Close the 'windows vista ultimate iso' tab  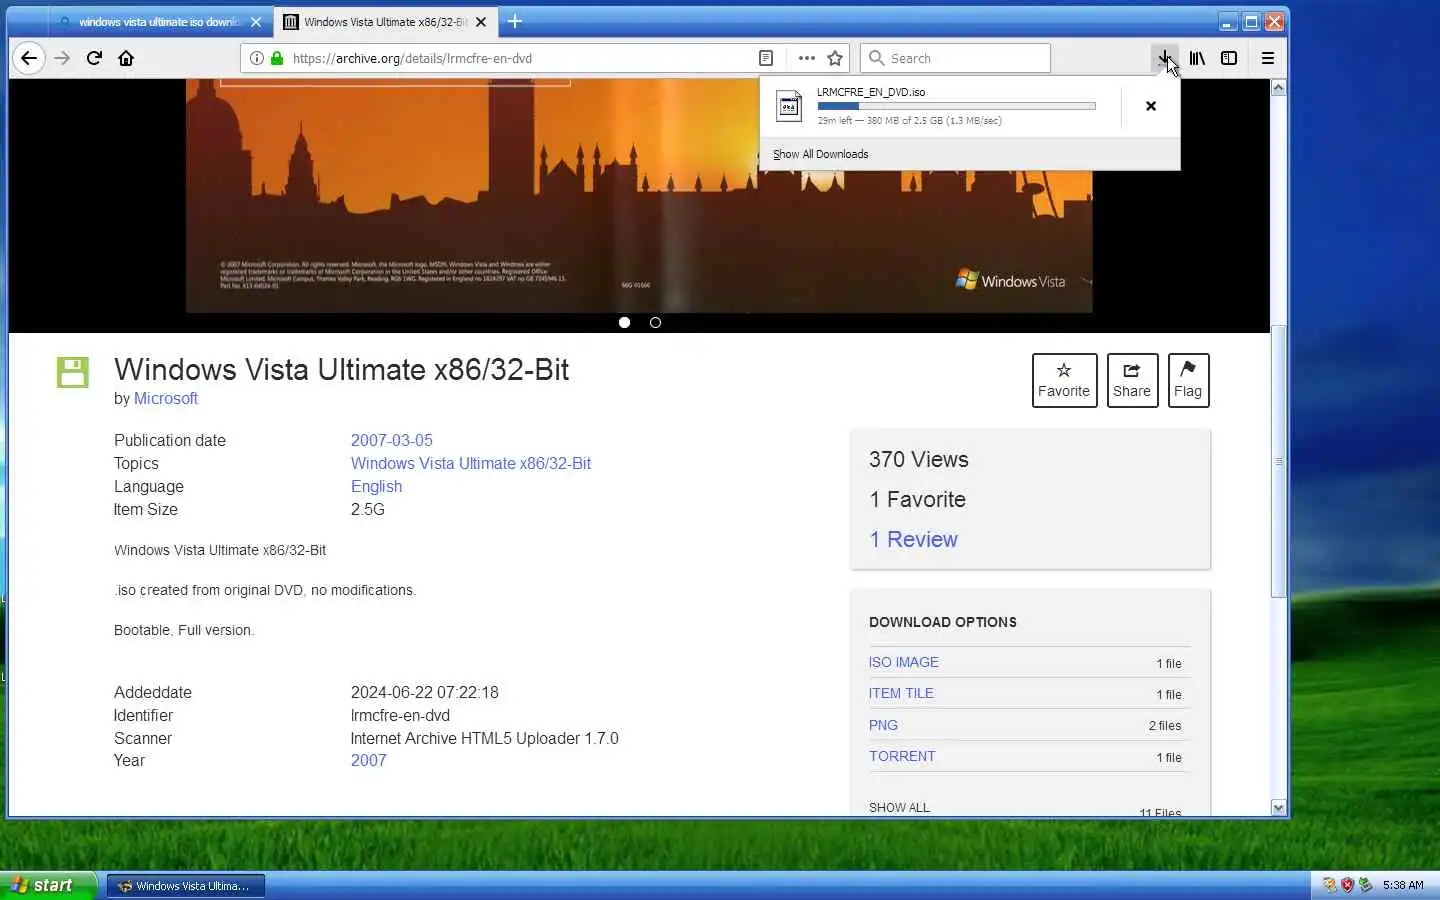coord(256,21)
